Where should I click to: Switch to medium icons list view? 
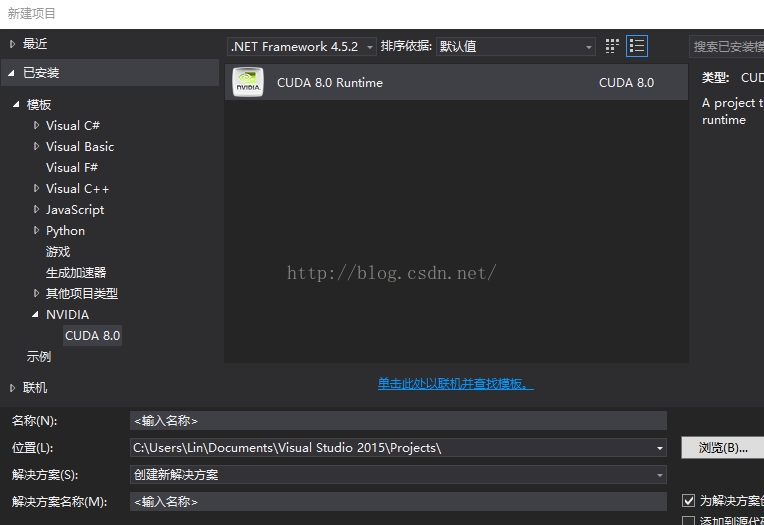637,46
